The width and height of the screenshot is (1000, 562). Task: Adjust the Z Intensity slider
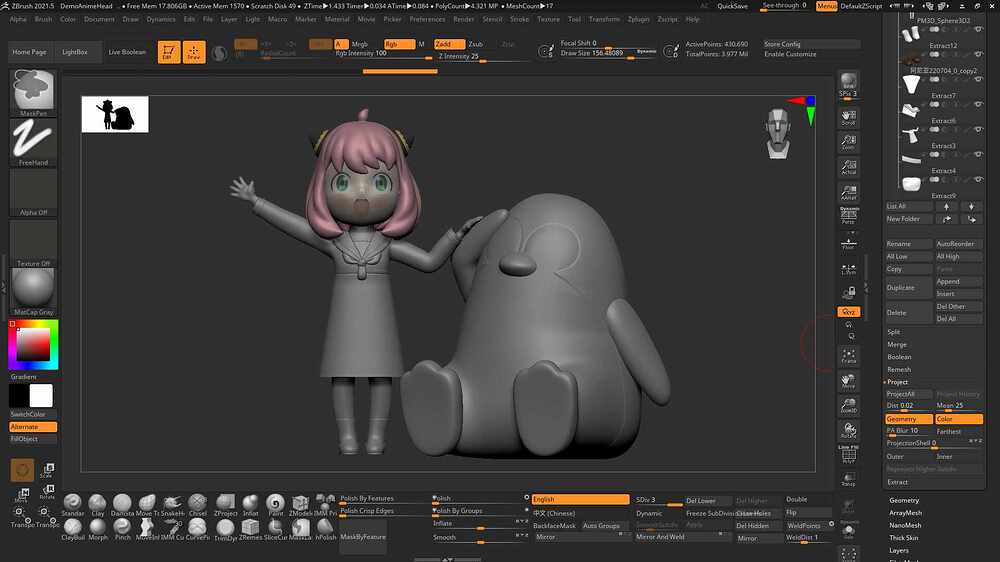pos(482,56)
